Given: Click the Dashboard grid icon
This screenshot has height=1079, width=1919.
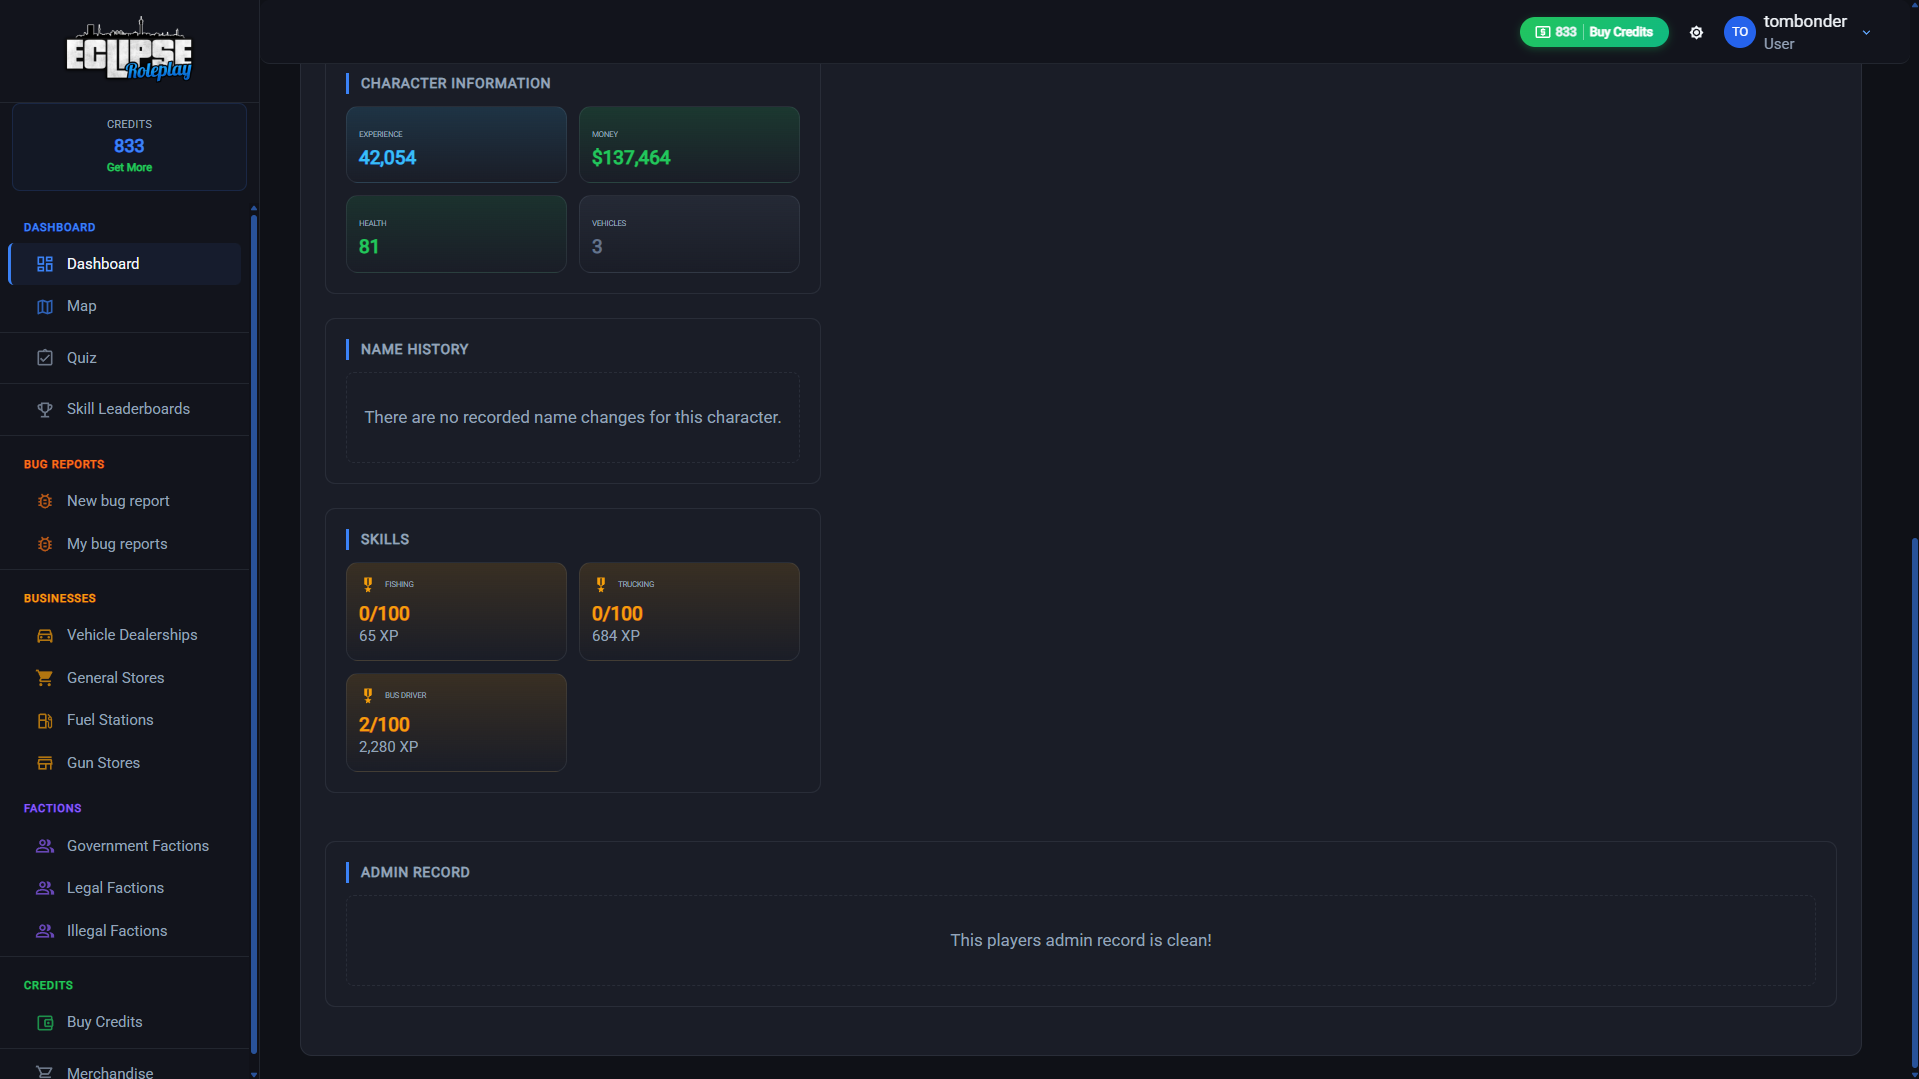Looking at the screenshot, I should pyautogui.click(x=45, y=264).
